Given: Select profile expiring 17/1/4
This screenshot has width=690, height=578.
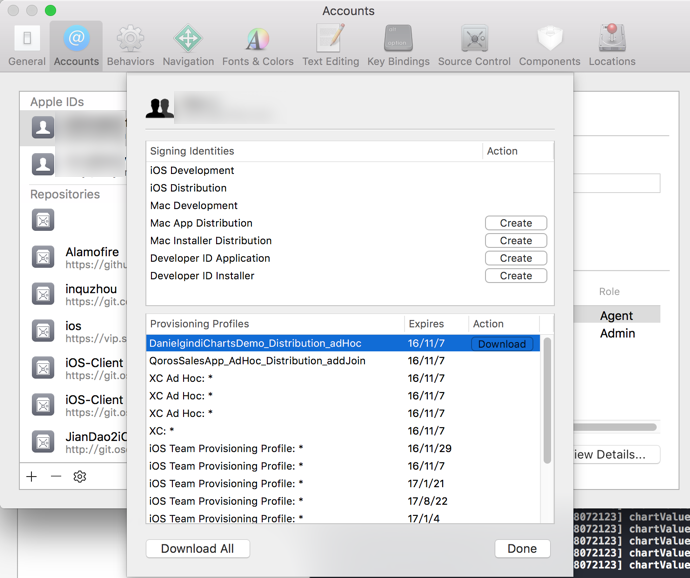Looking at the screenshot, I should (343, 518).
